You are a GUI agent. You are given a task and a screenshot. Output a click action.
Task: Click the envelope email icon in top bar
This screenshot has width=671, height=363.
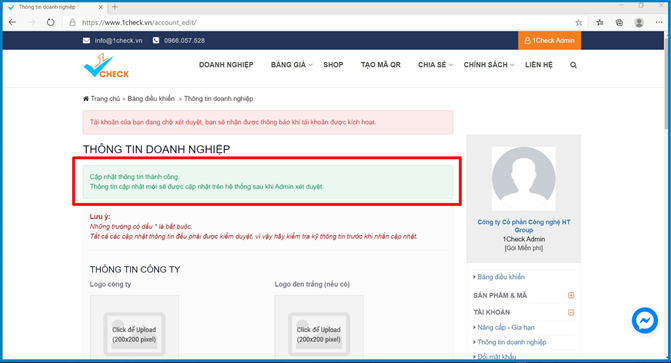[86, 41]
